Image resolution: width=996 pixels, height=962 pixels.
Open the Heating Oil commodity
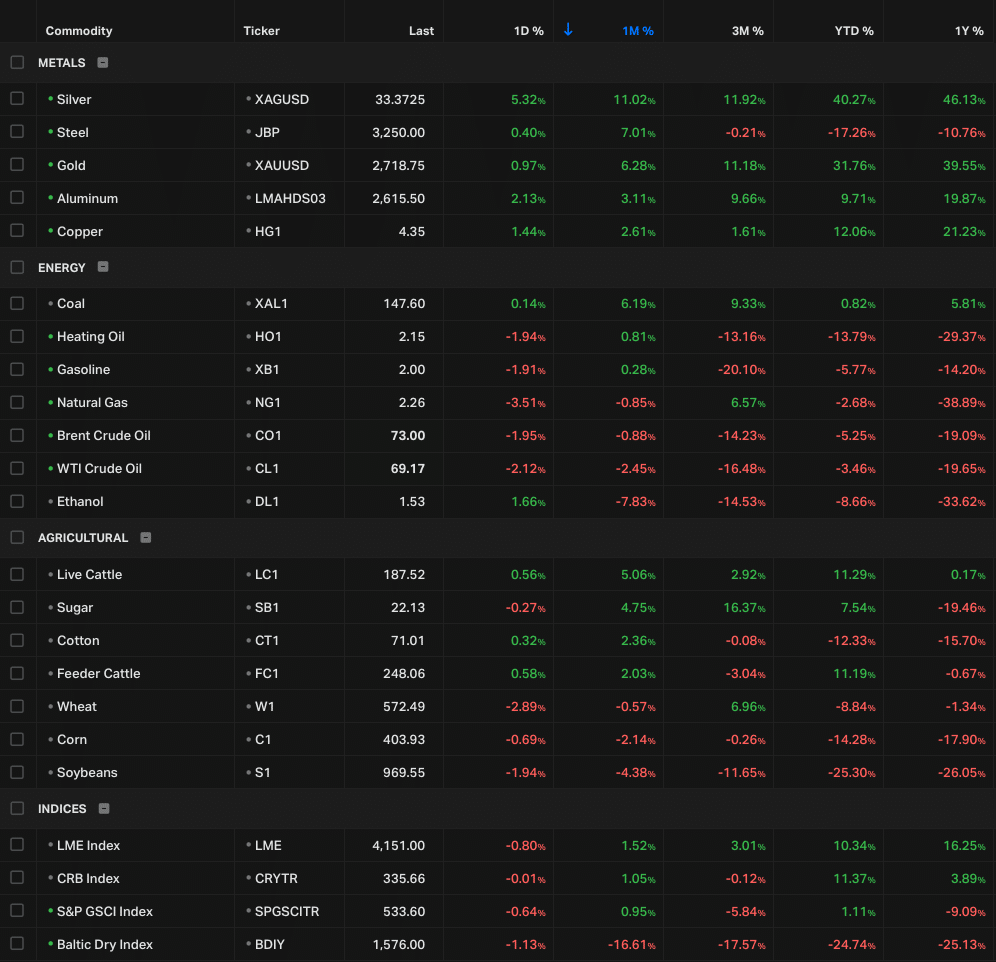90,336
